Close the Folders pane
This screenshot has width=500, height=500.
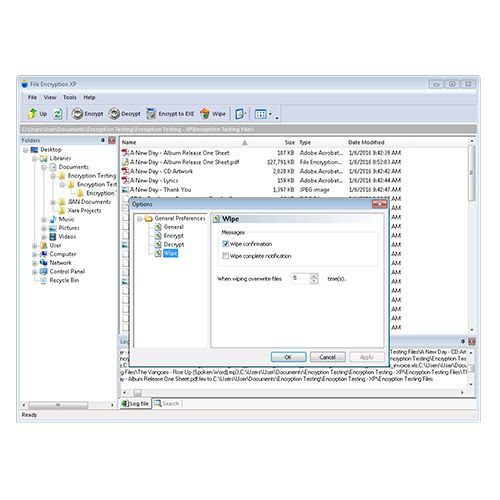point(112,140)
